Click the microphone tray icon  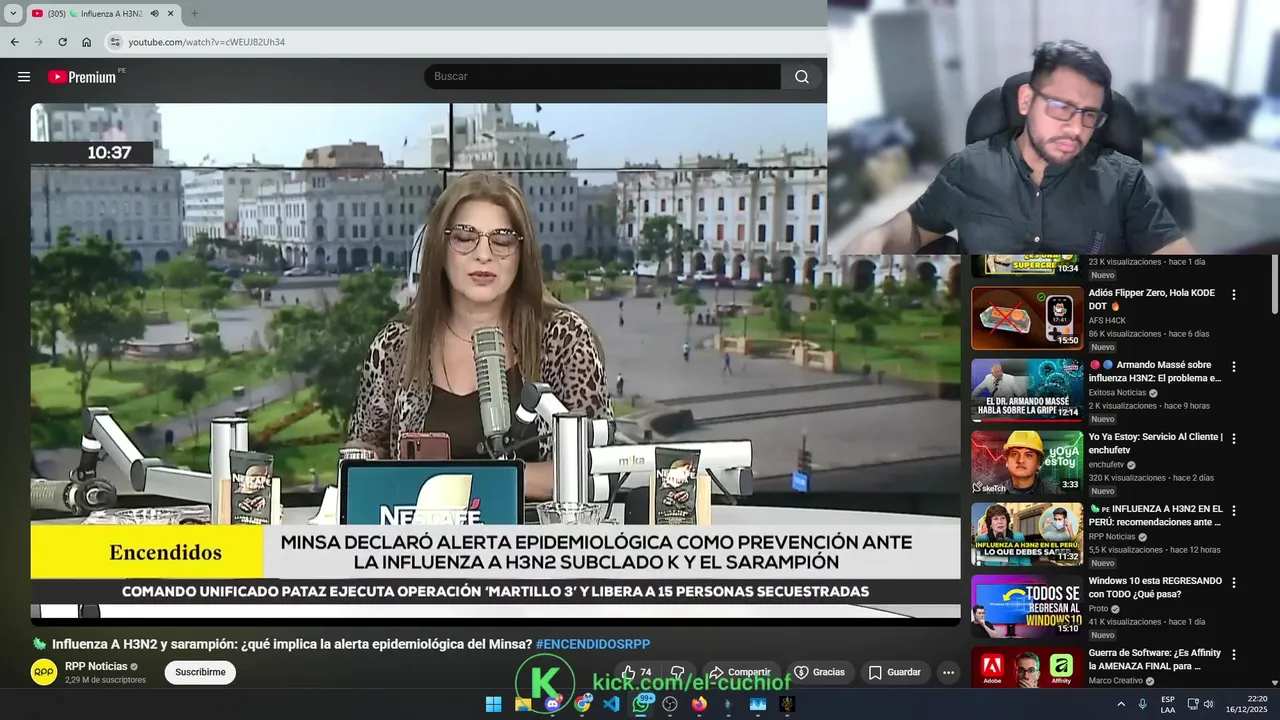[1143, 704]
